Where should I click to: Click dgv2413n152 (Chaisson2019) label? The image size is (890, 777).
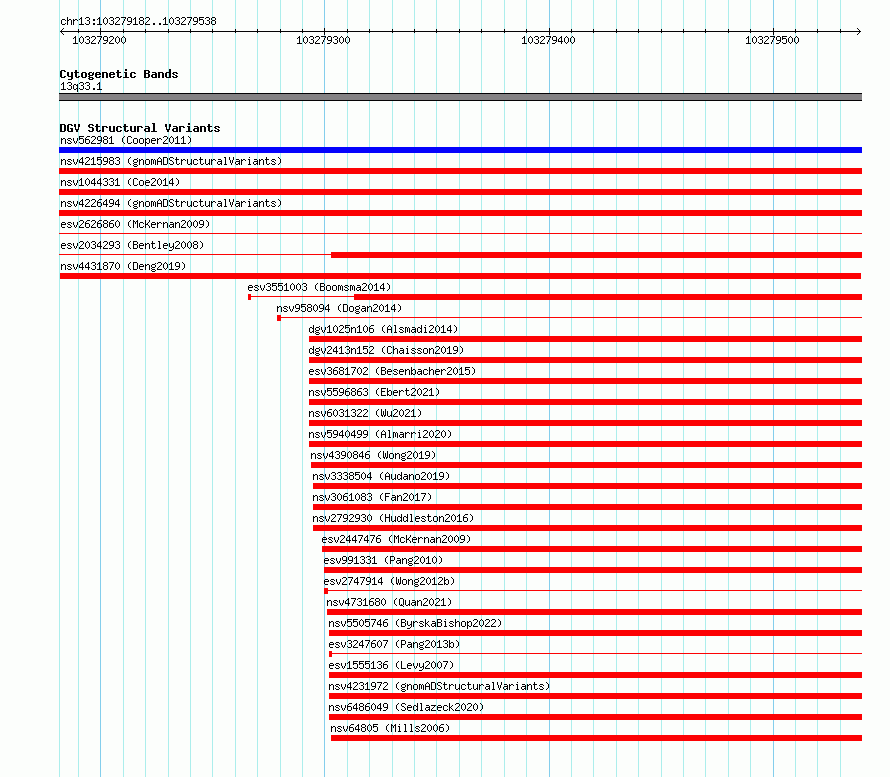386,350
